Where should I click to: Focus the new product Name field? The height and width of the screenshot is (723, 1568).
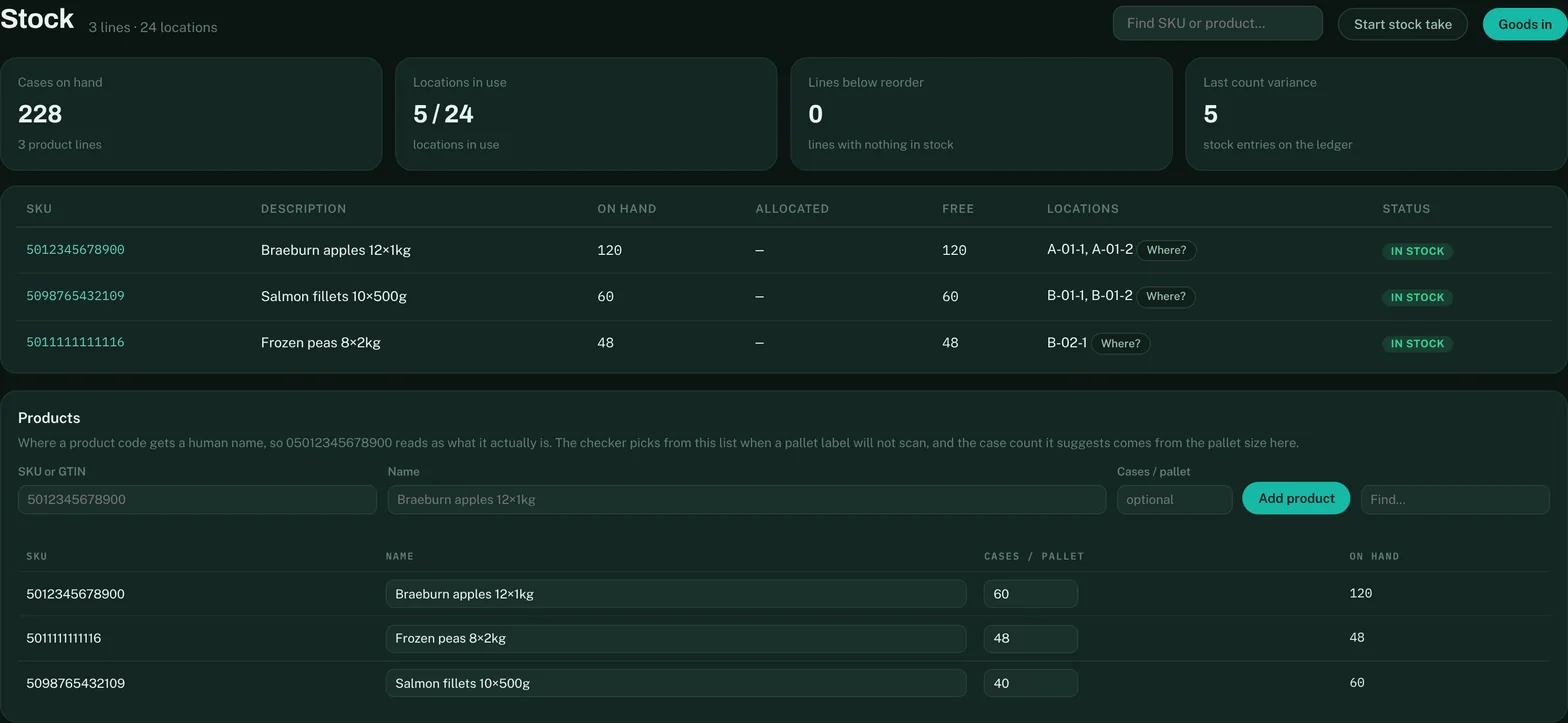pos(747,499)
